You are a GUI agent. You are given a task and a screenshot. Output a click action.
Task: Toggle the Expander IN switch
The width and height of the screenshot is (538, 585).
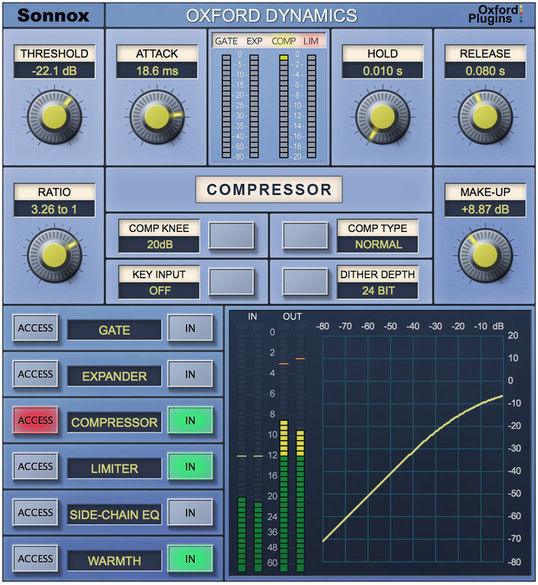pyautogui.click(x=190, y=374)
